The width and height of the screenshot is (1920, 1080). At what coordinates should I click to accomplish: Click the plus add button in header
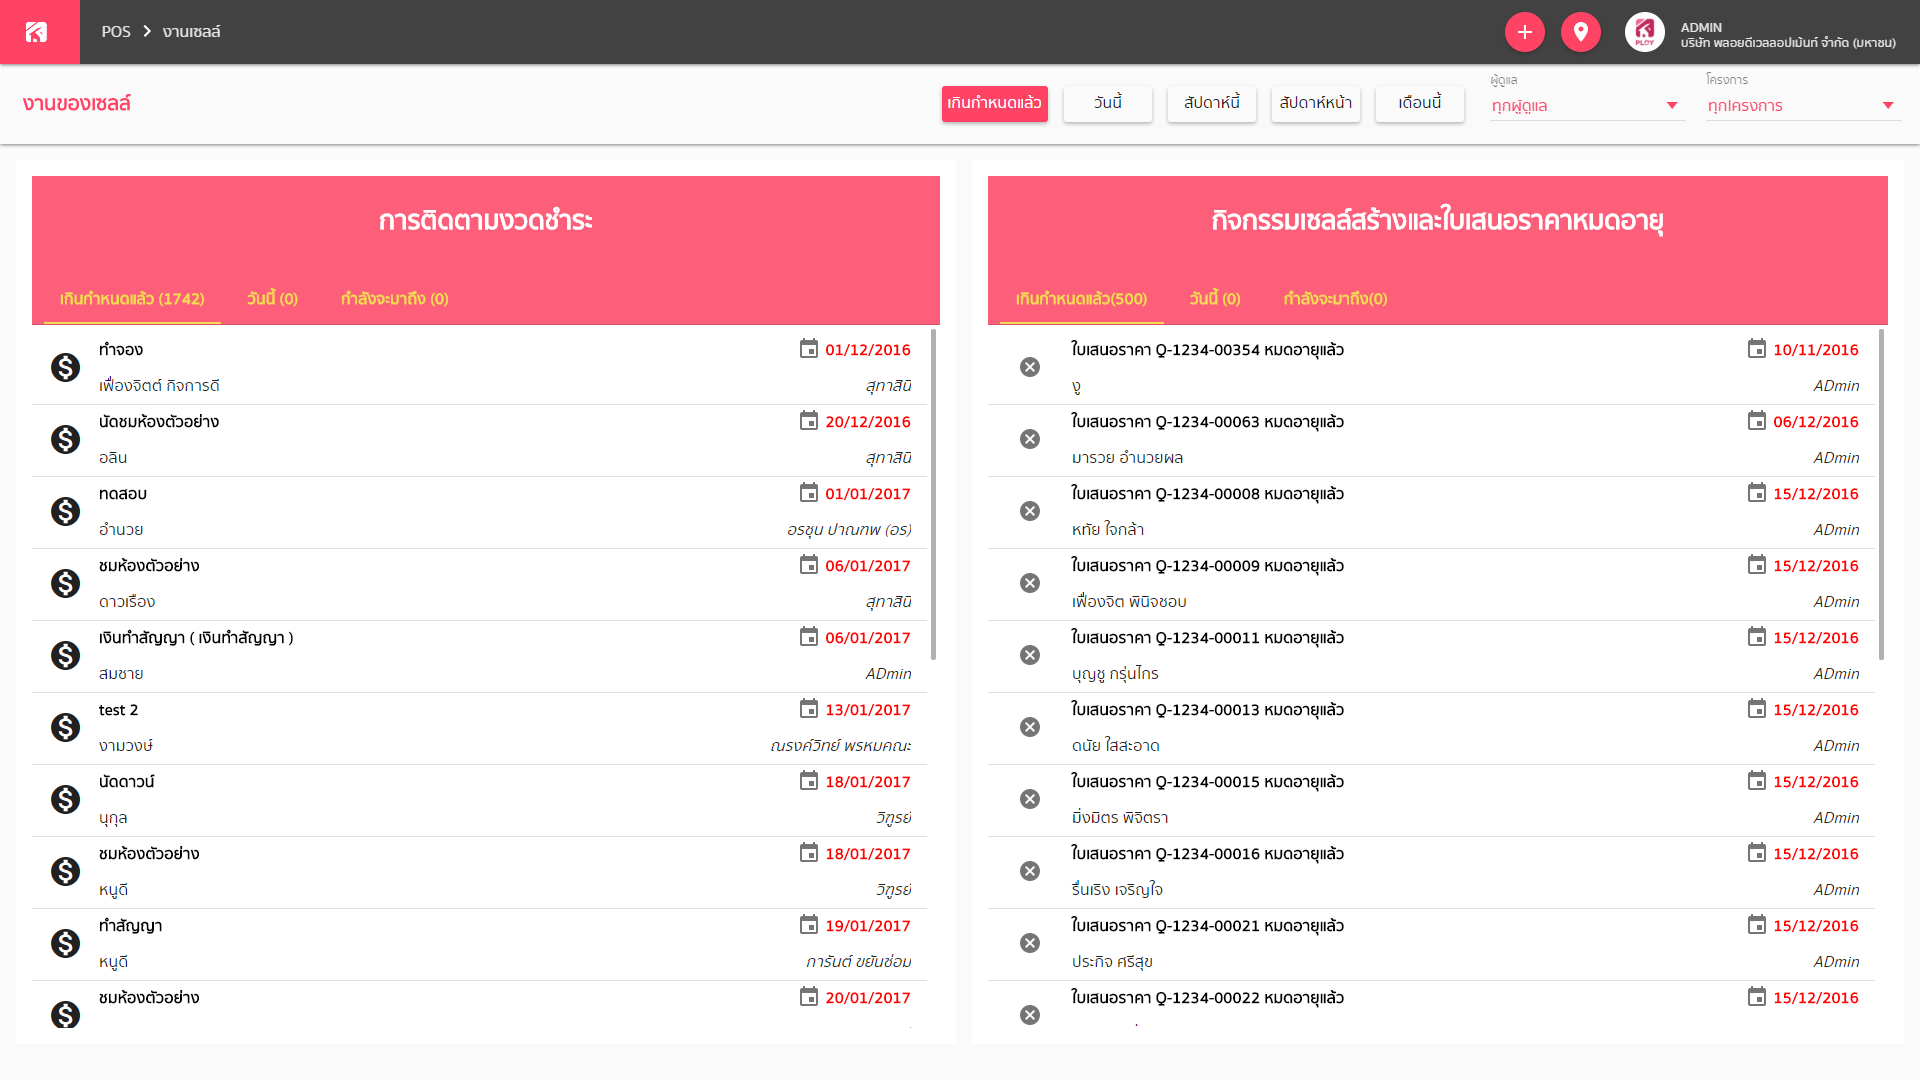click(x=1524, y=32)
